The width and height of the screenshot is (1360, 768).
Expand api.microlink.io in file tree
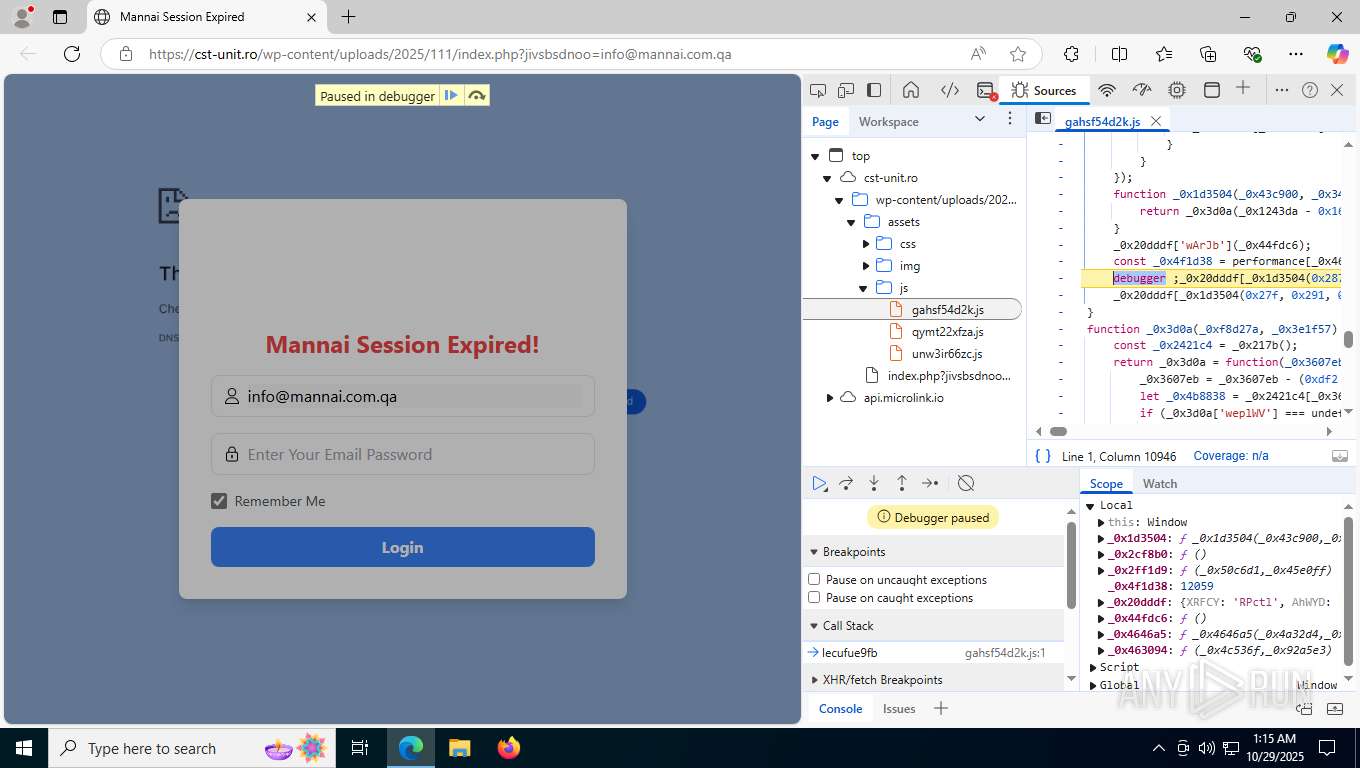click(830, 398)
